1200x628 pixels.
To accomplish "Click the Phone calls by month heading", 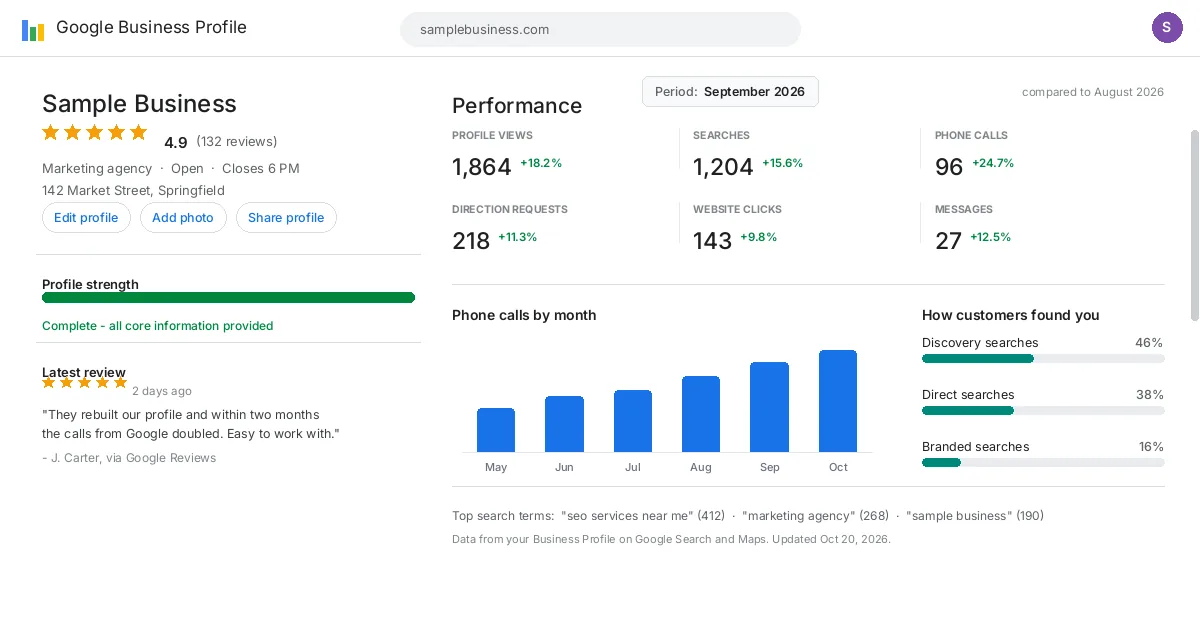I will 524,315.
